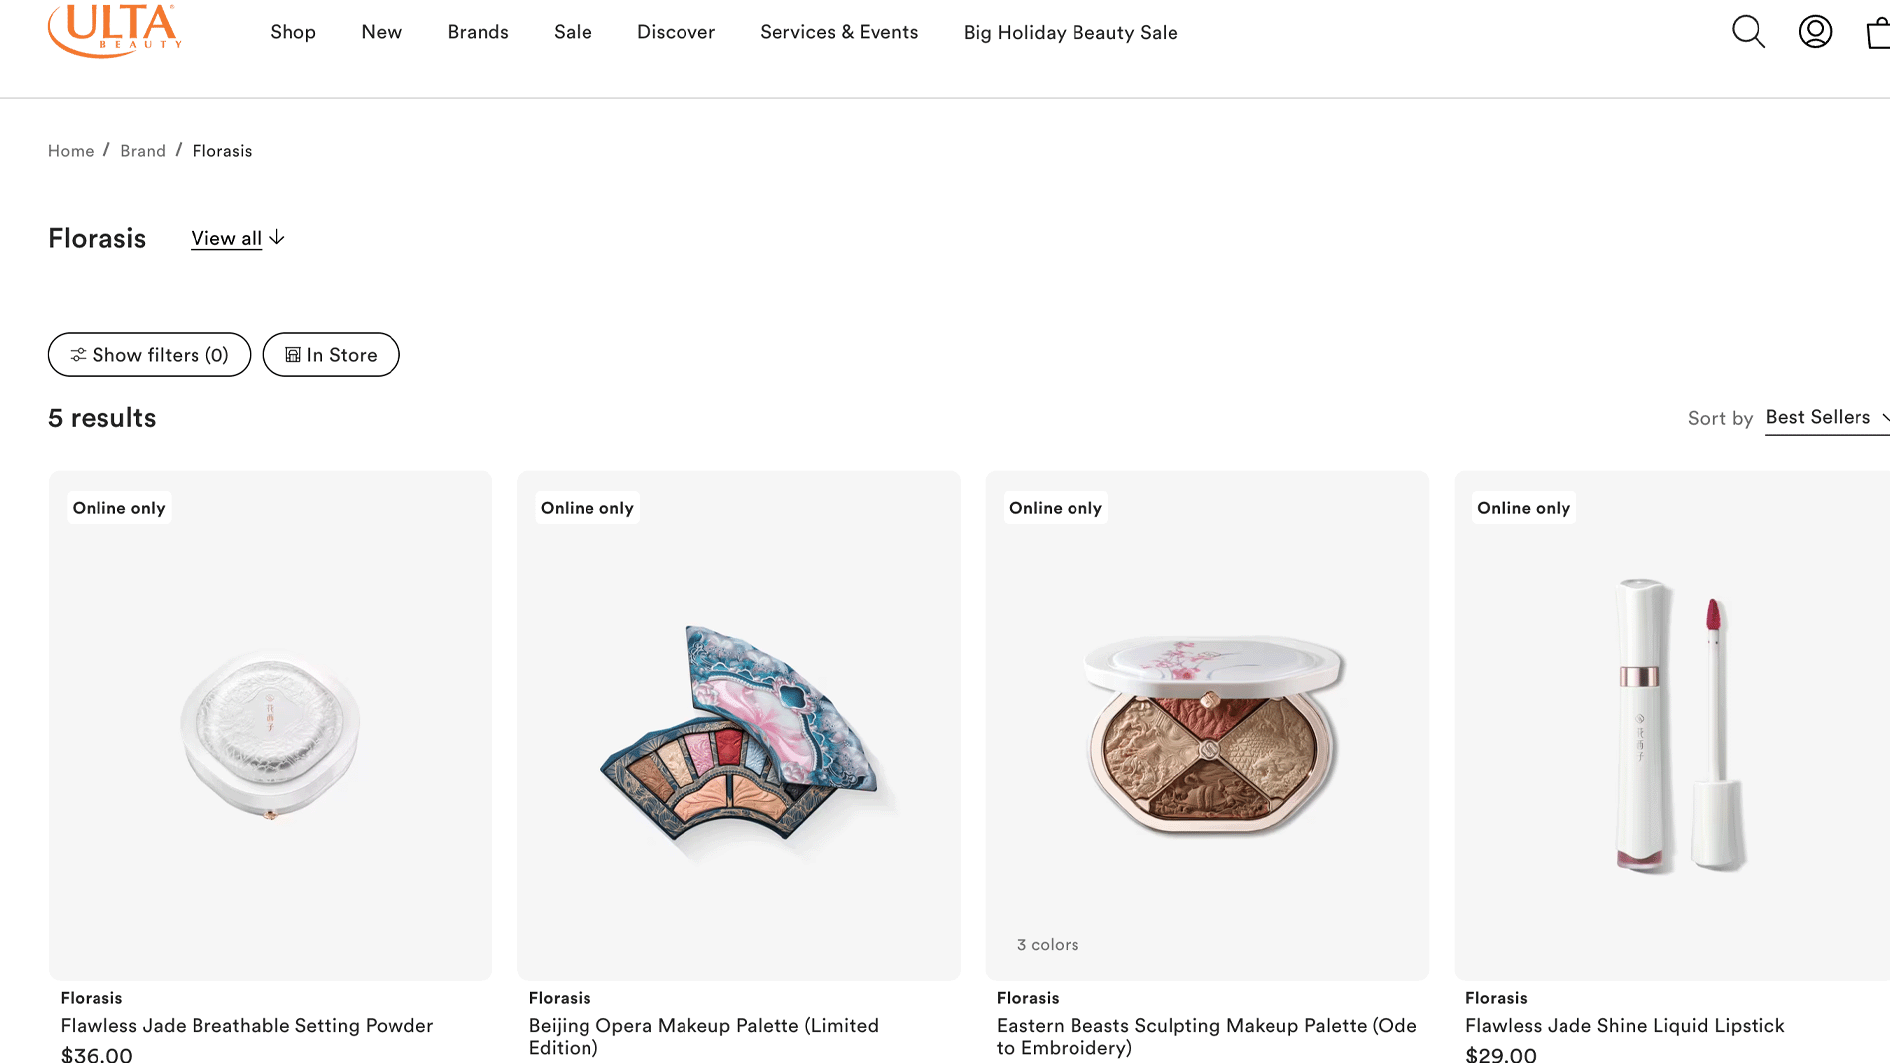Open the Brands menu

click(x=478, y=32)
